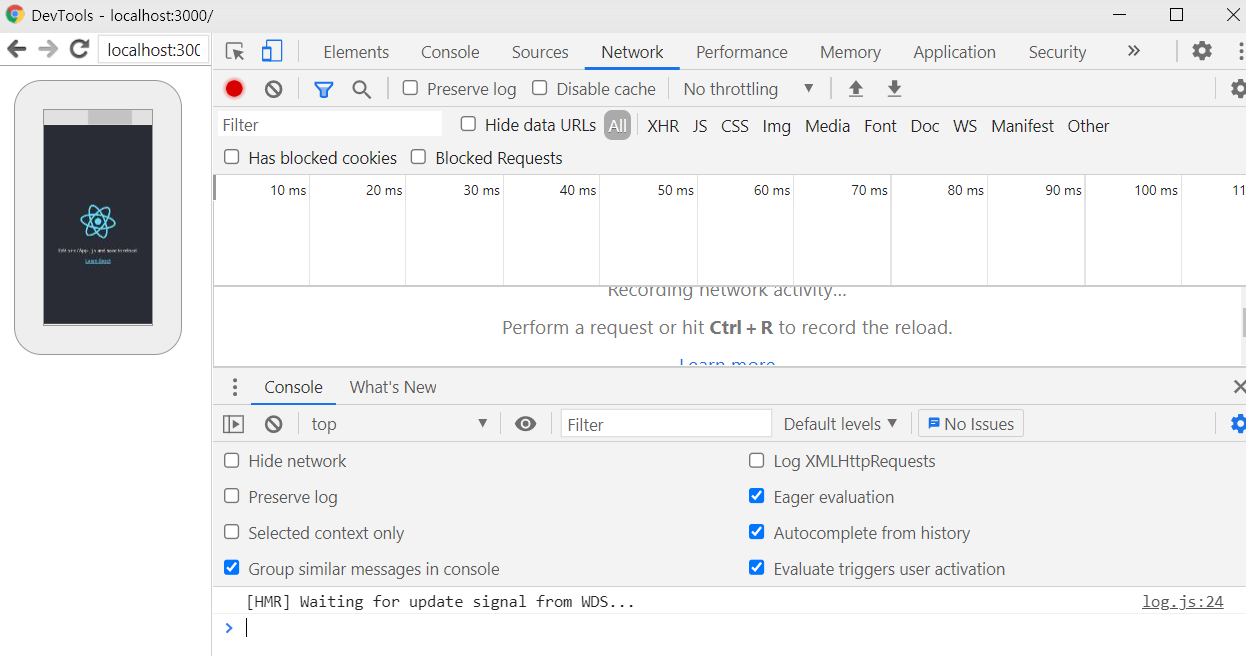1246x656 pixels.
Task: Enable the Preserve log checkbox
Action: point(409,88)
